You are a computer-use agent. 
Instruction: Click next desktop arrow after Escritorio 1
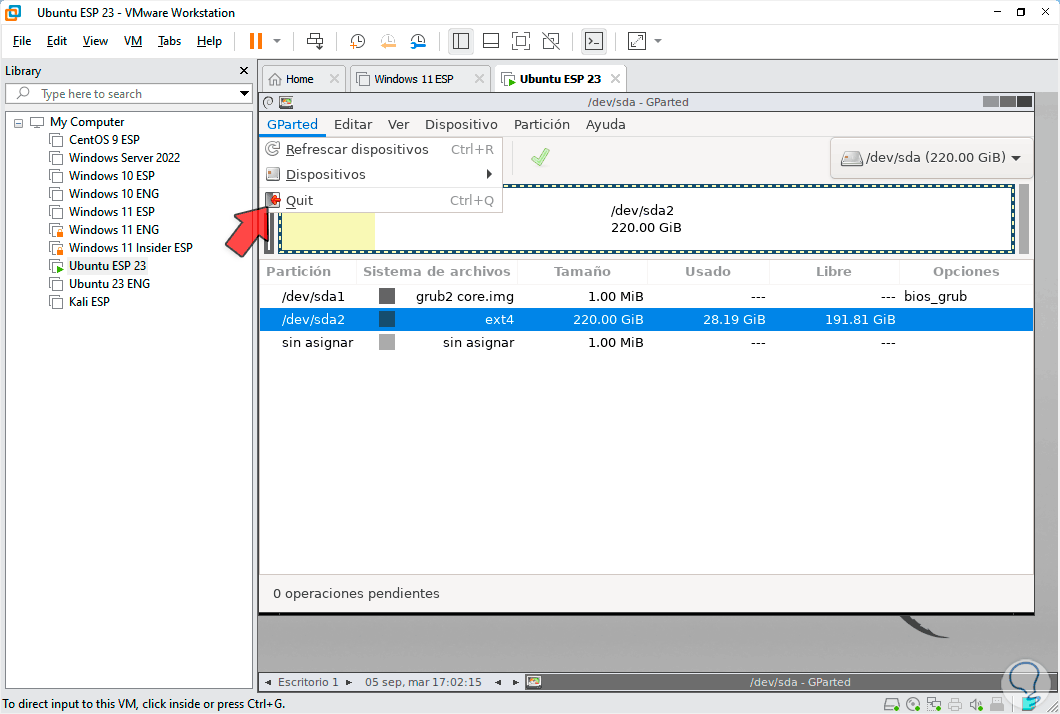tap(349, 682)
